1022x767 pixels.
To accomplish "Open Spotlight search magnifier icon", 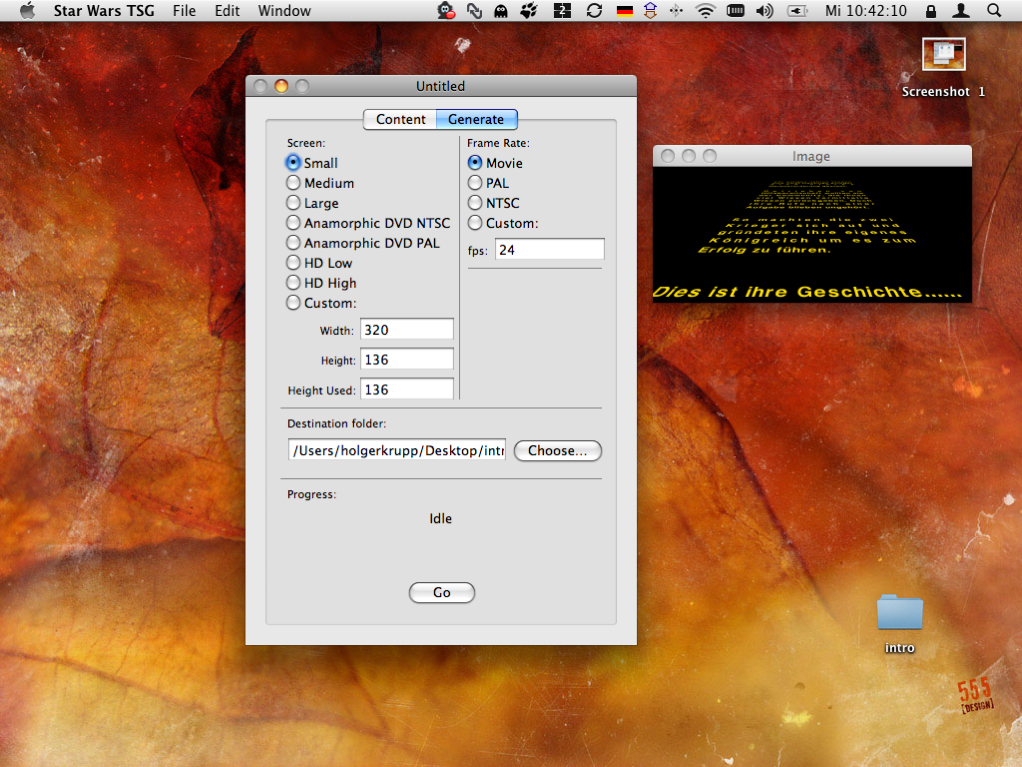I will [993, 10].
